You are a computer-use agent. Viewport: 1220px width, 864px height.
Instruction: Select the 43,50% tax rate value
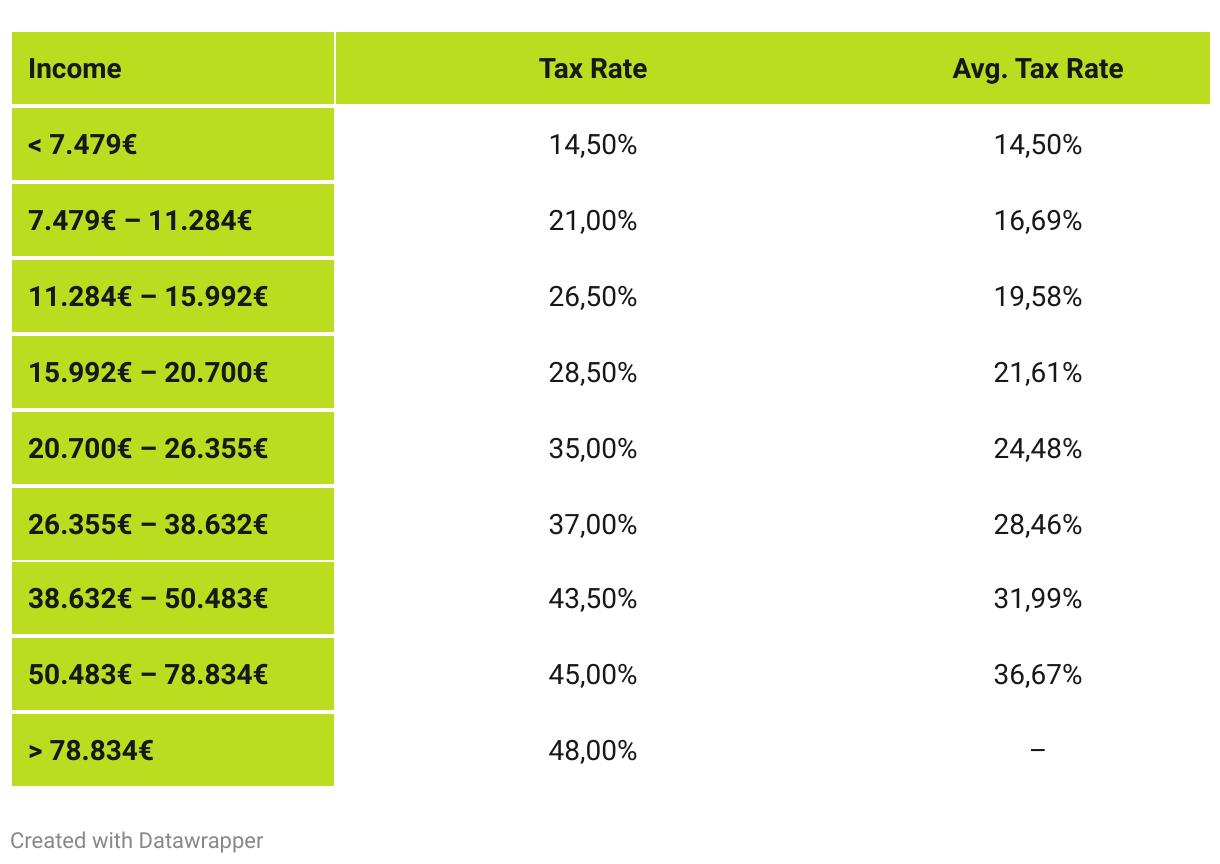(593, 599)
